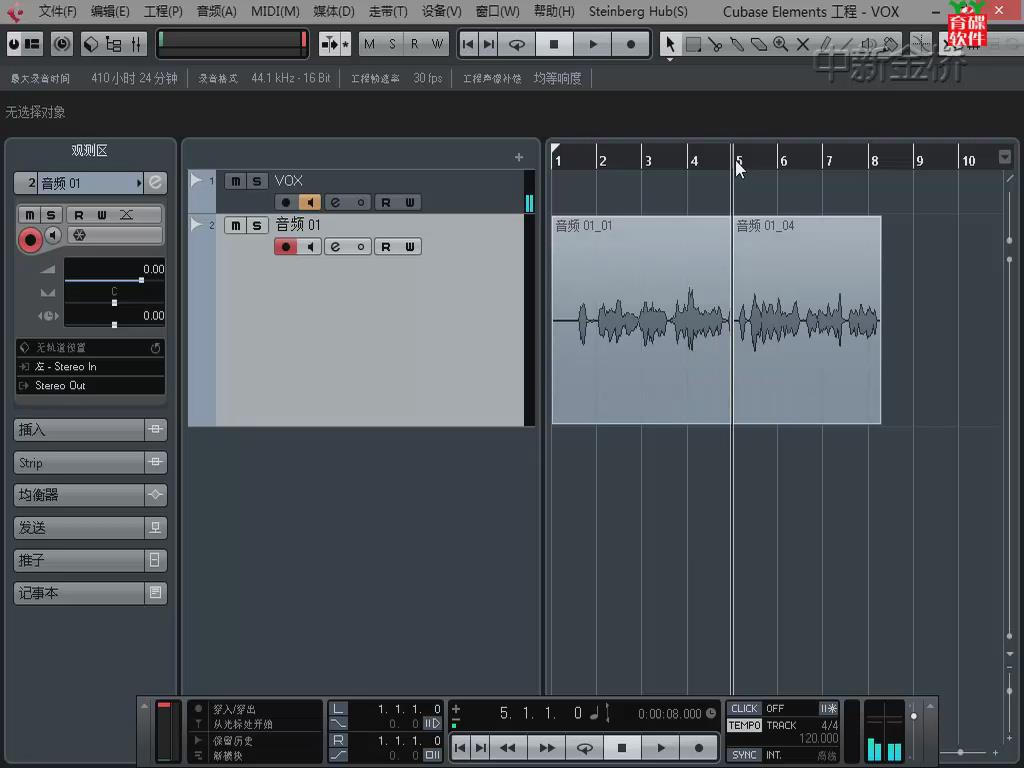
Task: Select the Mute X tool
Action: [x=803, y=44]
